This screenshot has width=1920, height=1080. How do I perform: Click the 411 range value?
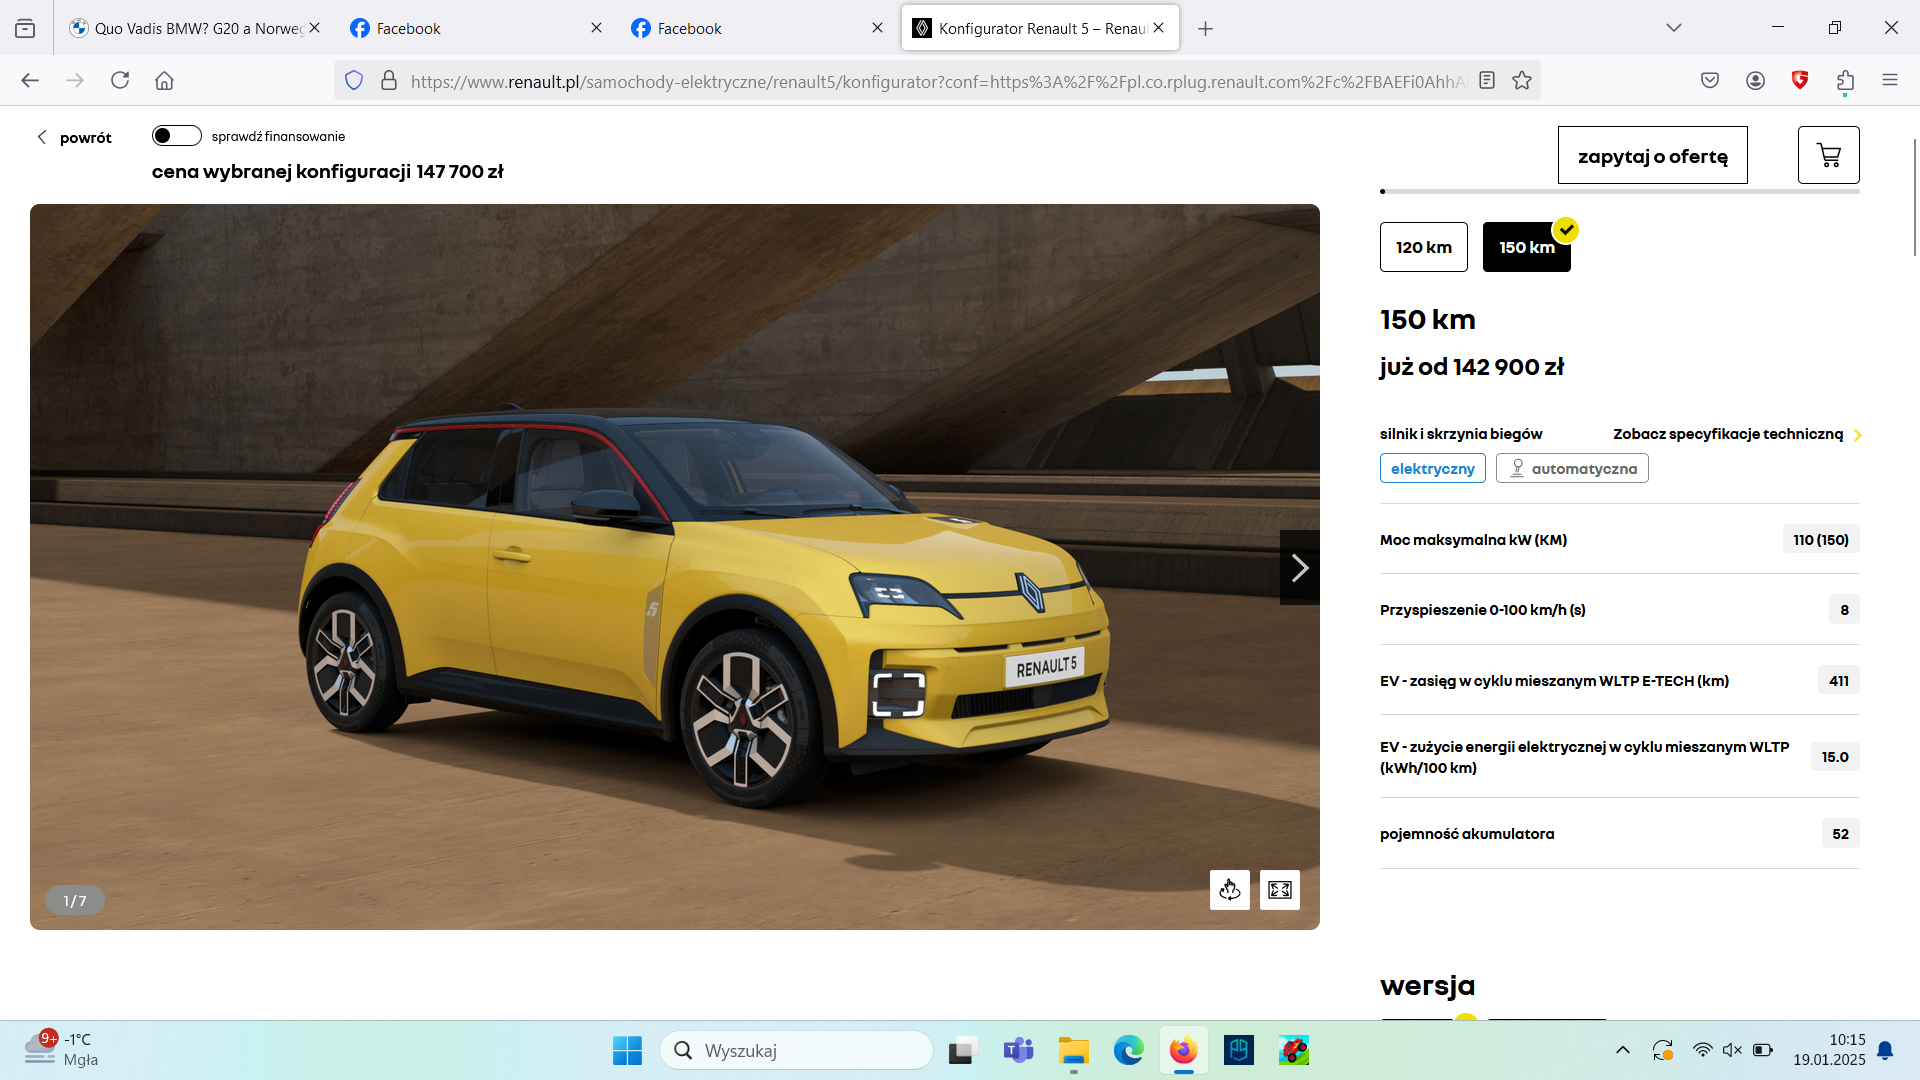coord(1838,680)
